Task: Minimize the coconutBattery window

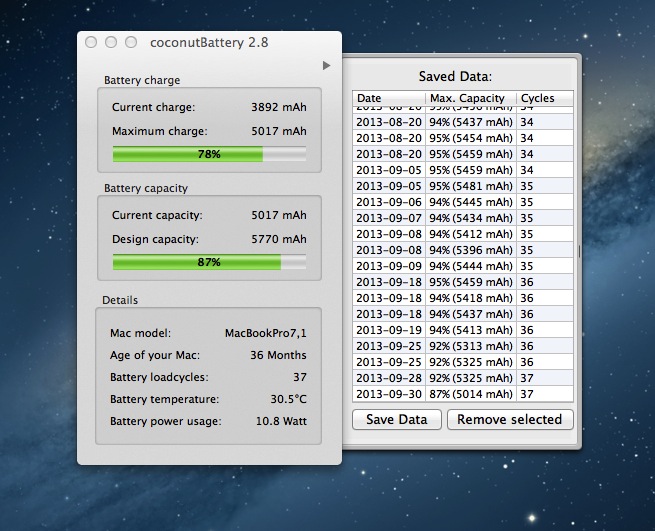Action: [111, 42]
